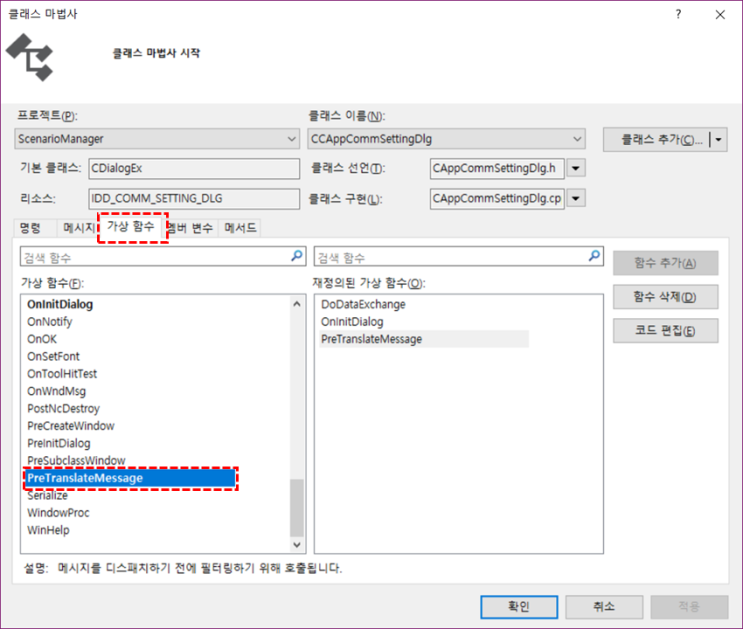743x629 pixels.
Task: Click scroll down arrow in virtual functions list
Action: point(297,545)
